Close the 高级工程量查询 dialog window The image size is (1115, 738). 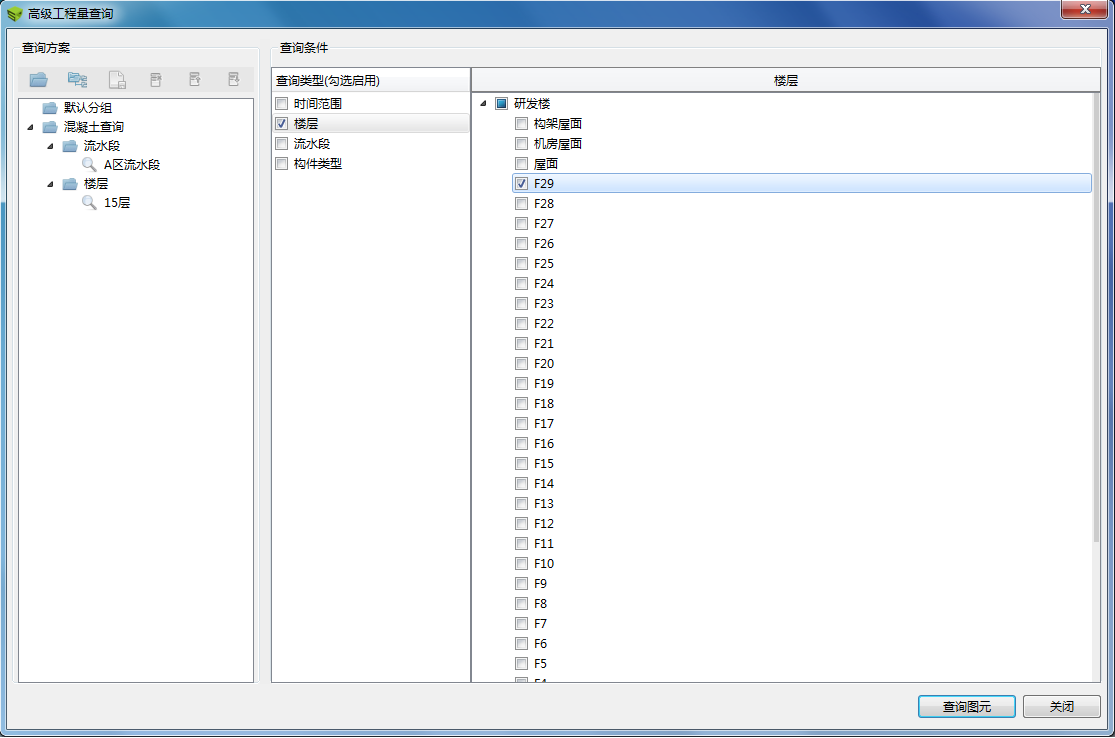(1085, 9)
